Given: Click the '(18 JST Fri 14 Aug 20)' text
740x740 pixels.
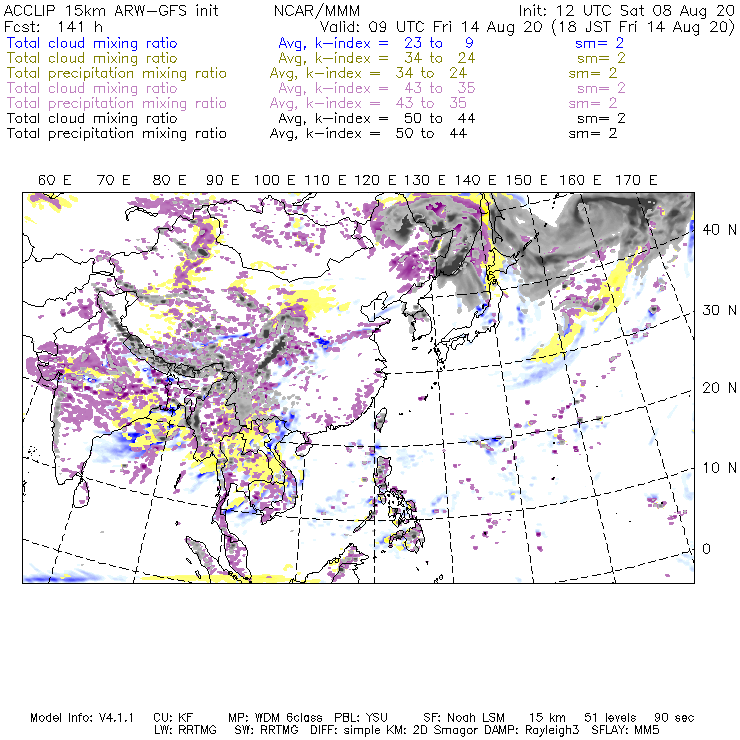Looking at the screenshot, I should [643, 27].
